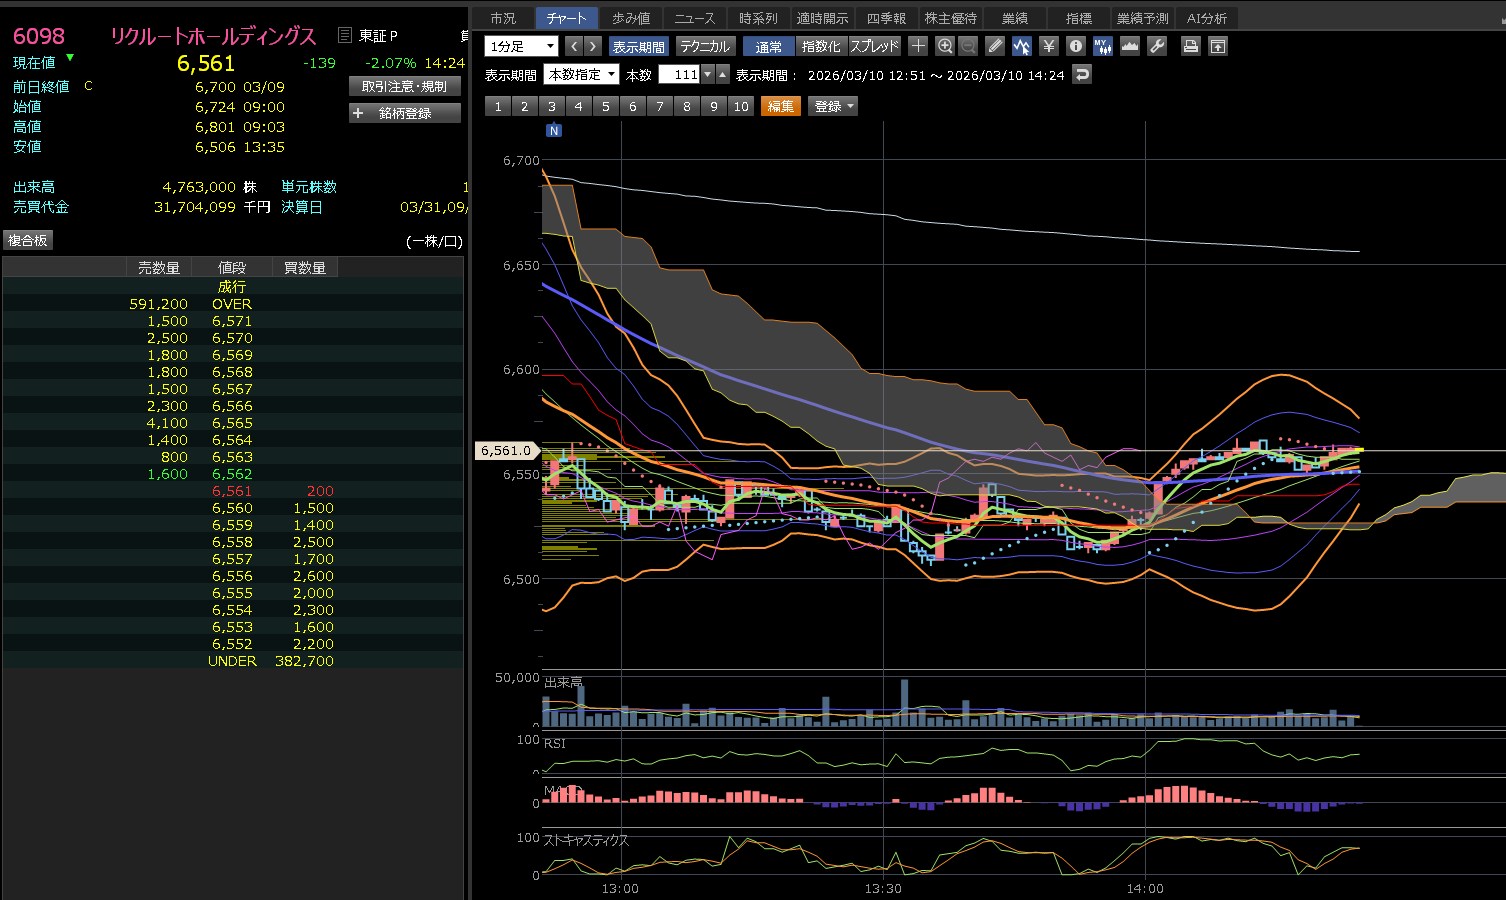The height and width of the screenshot is (900, 1506).
Task: Switch to the ニュース tab
Action: [694, 18]
